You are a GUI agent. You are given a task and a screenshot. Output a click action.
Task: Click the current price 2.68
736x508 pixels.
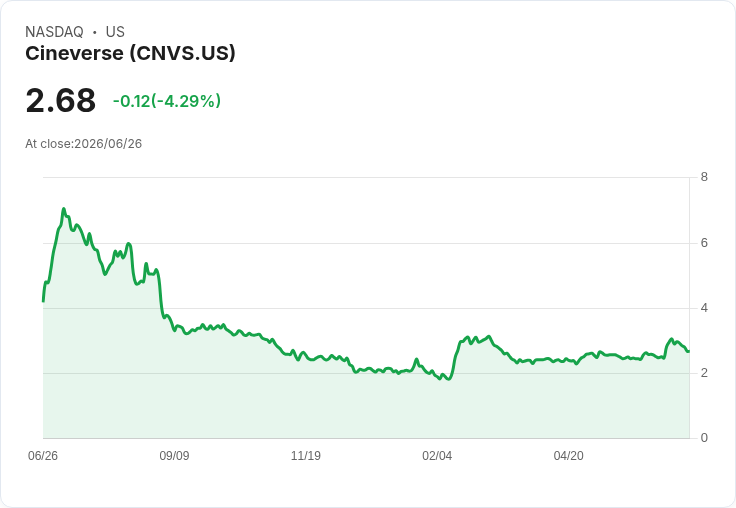(61, 100)
